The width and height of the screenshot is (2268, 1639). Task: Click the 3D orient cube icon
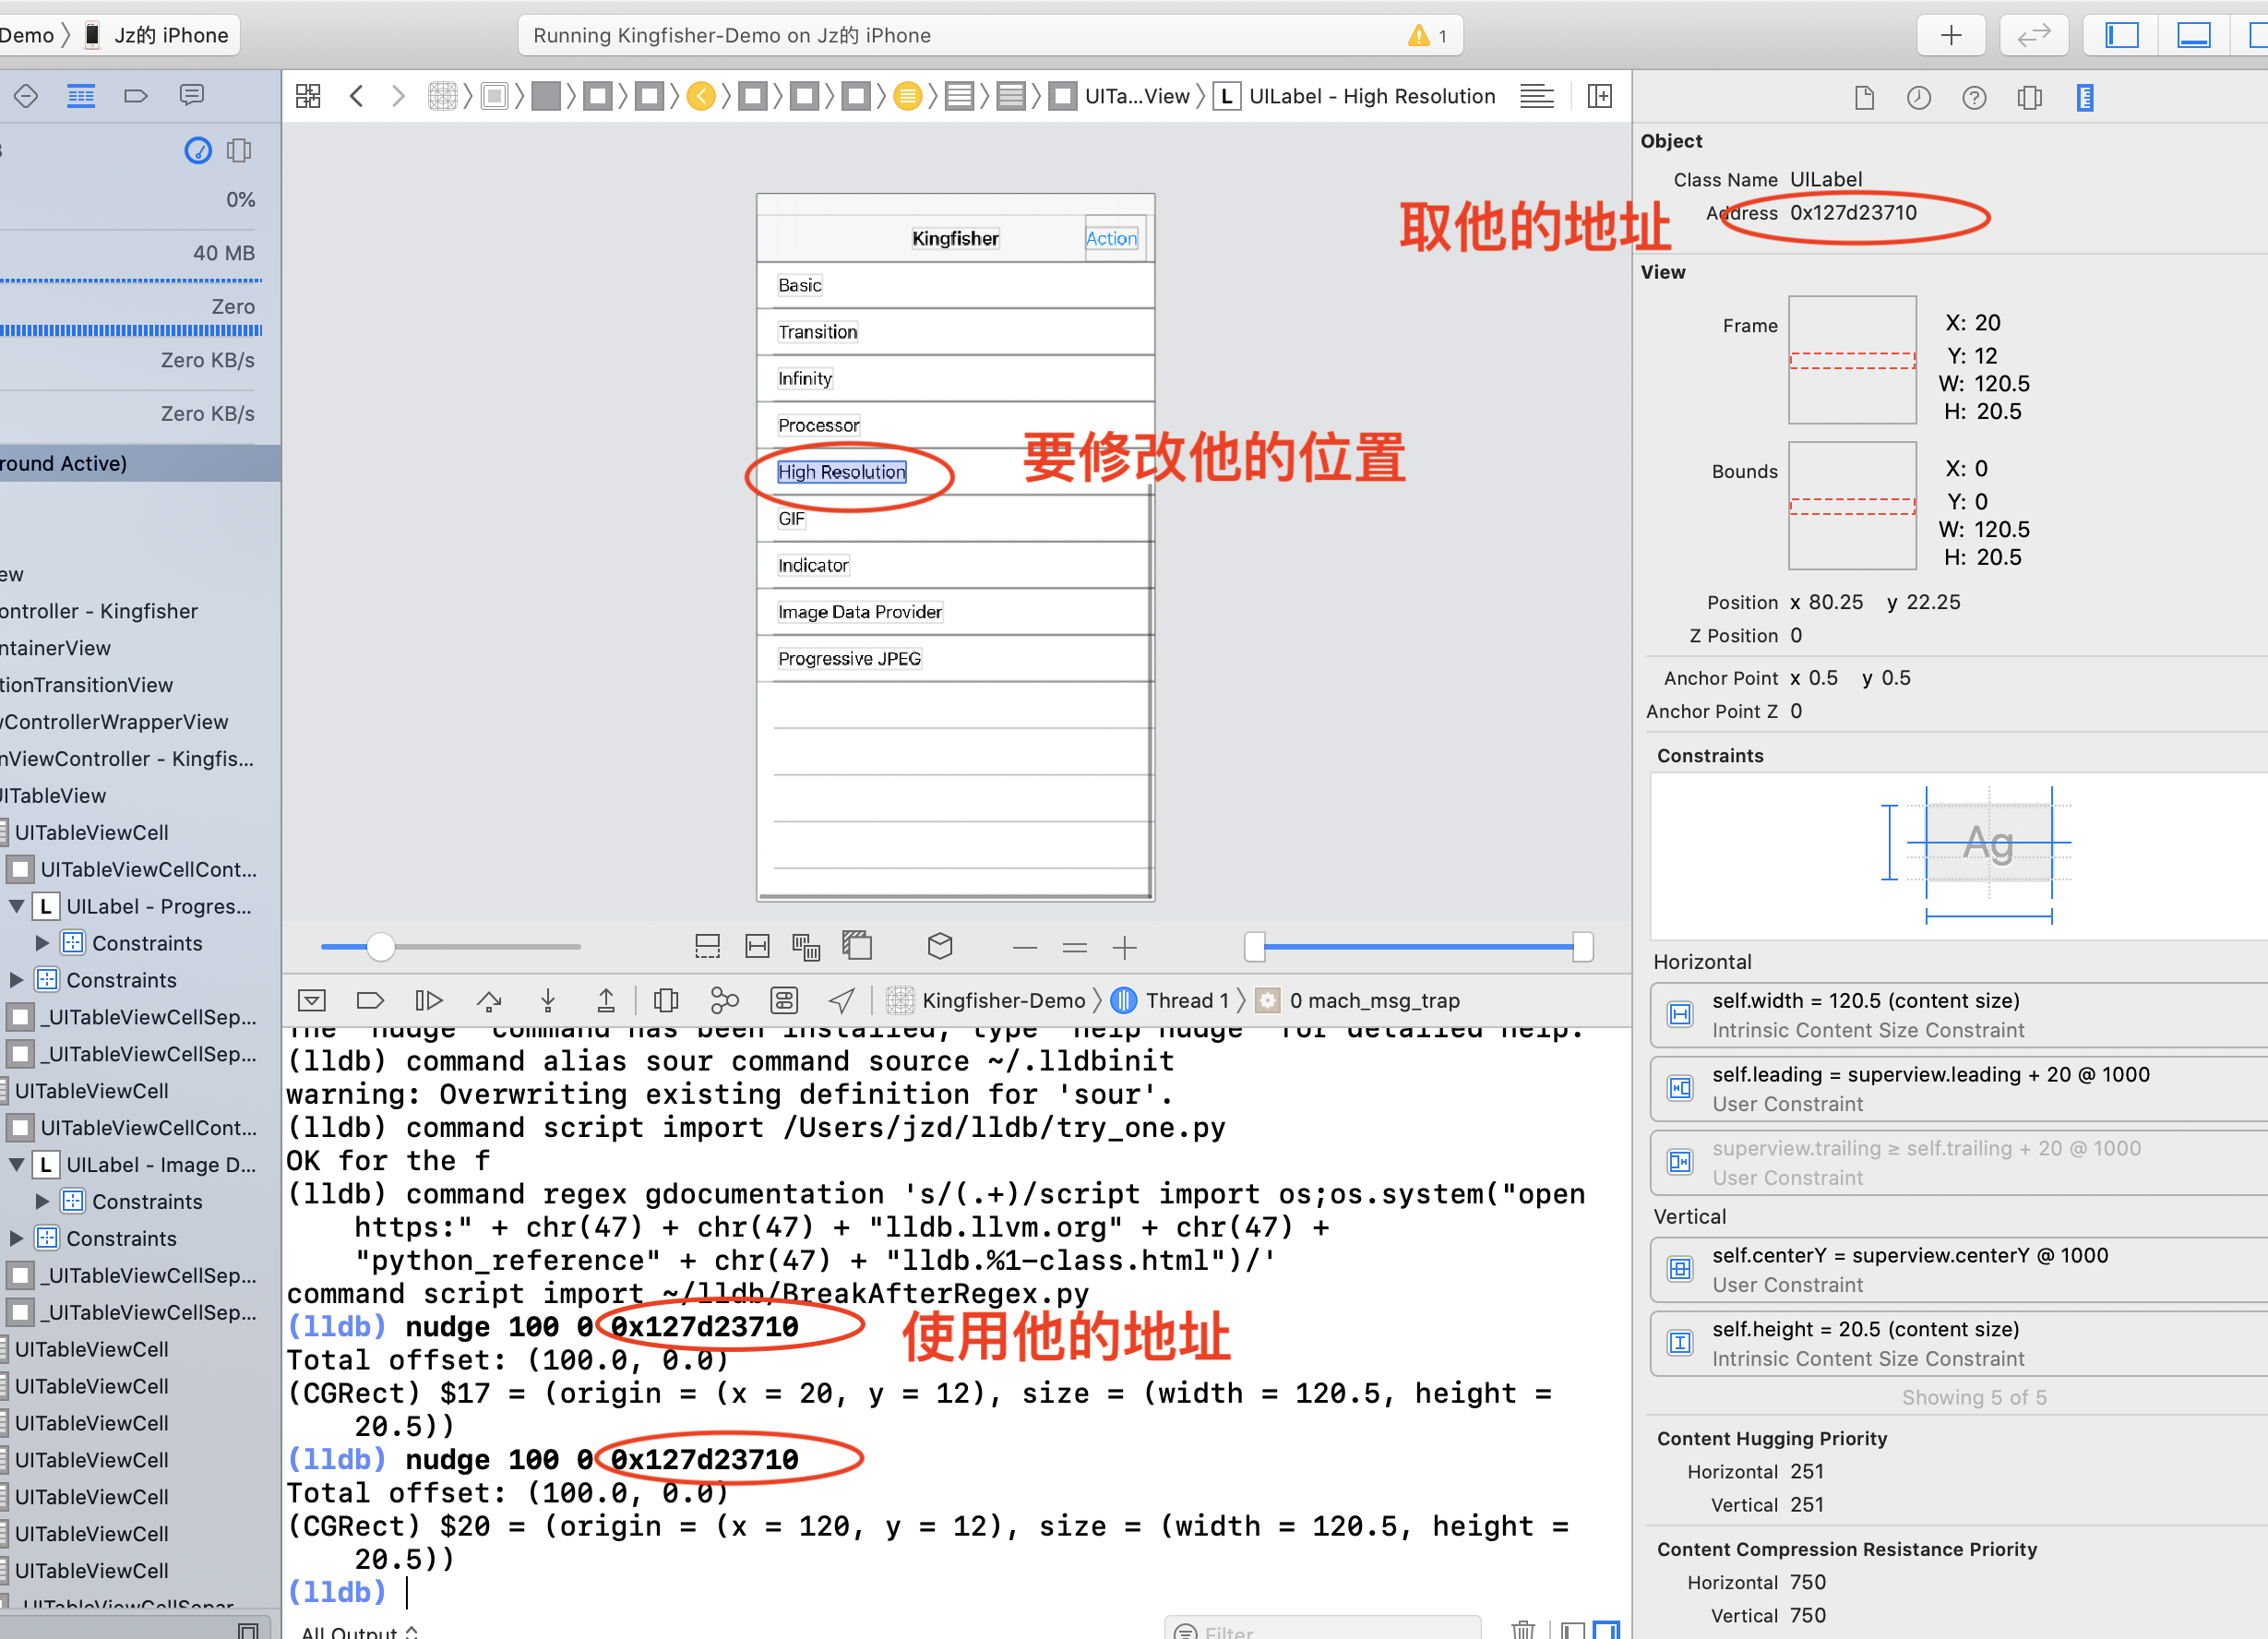pyautogui.click(x=939, y=946)
